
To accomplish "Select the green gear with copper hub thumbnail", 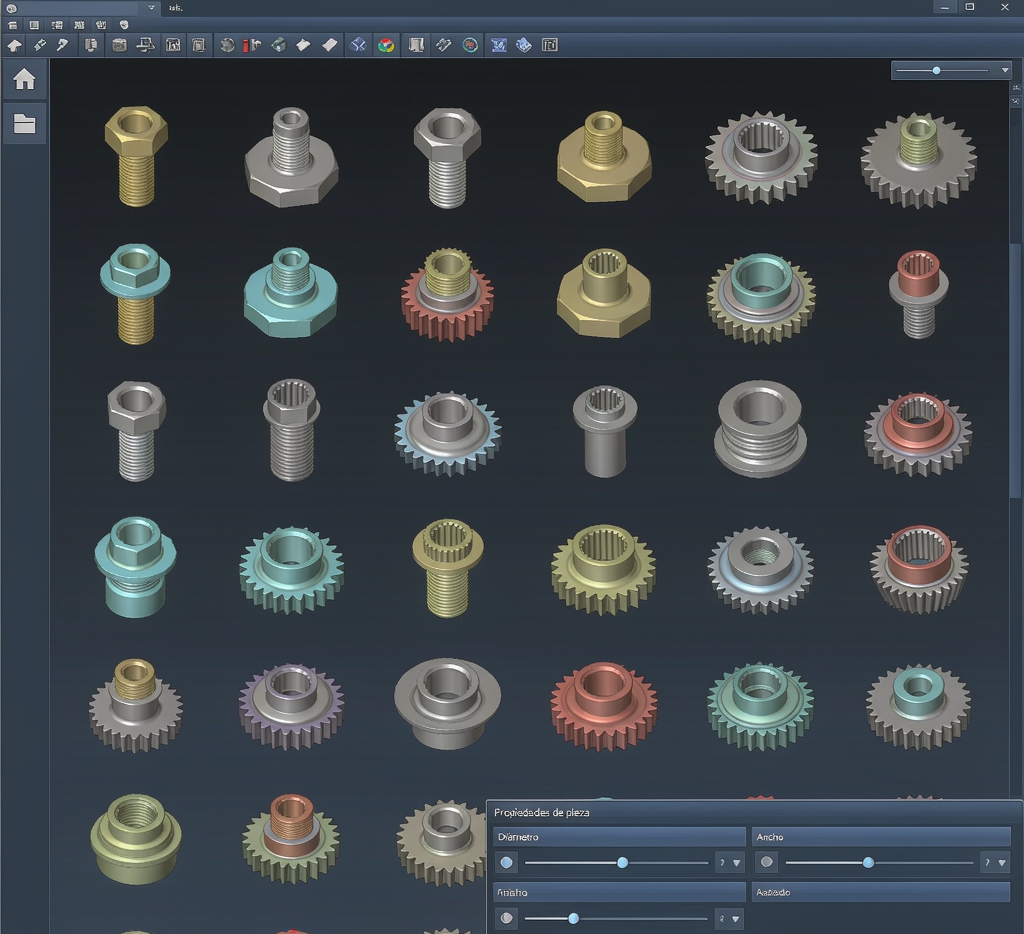I will tap(291, 838).
